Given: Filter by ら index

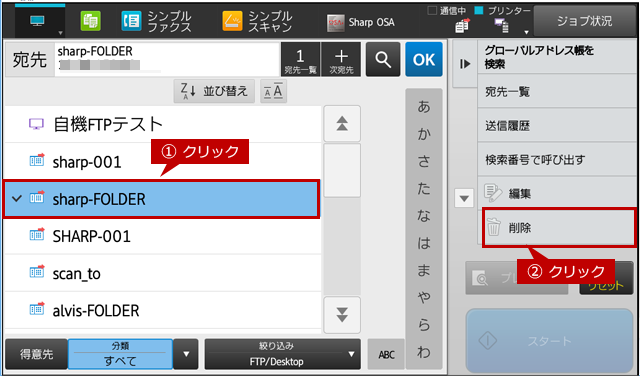Looking at the screenshot, I should [424, 325].
